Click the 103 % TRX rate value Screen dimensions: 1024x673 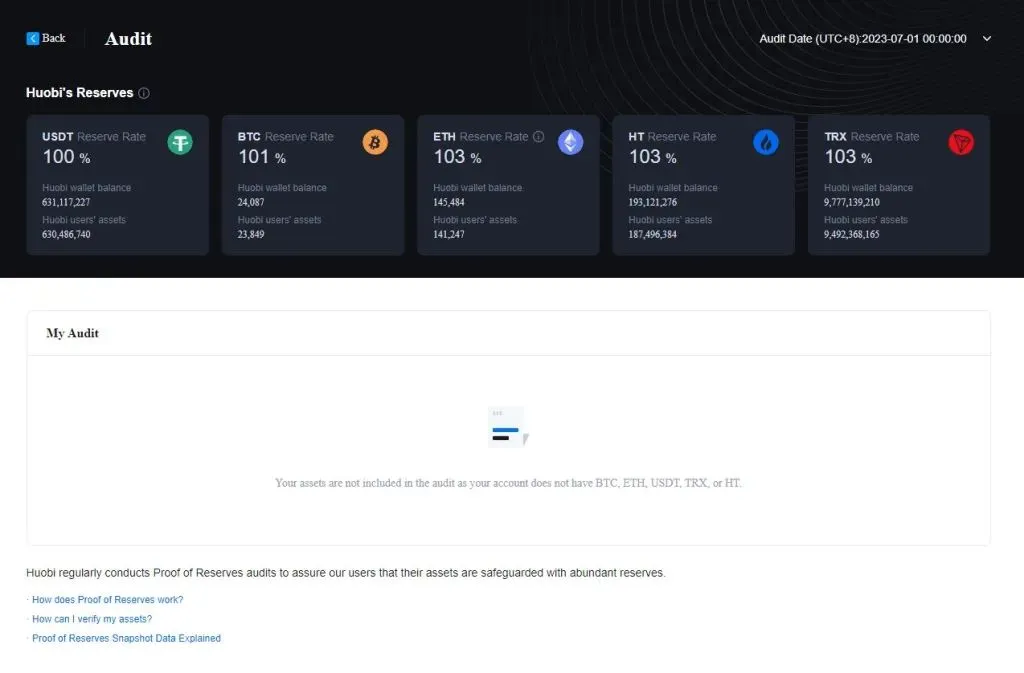point(848,157)
